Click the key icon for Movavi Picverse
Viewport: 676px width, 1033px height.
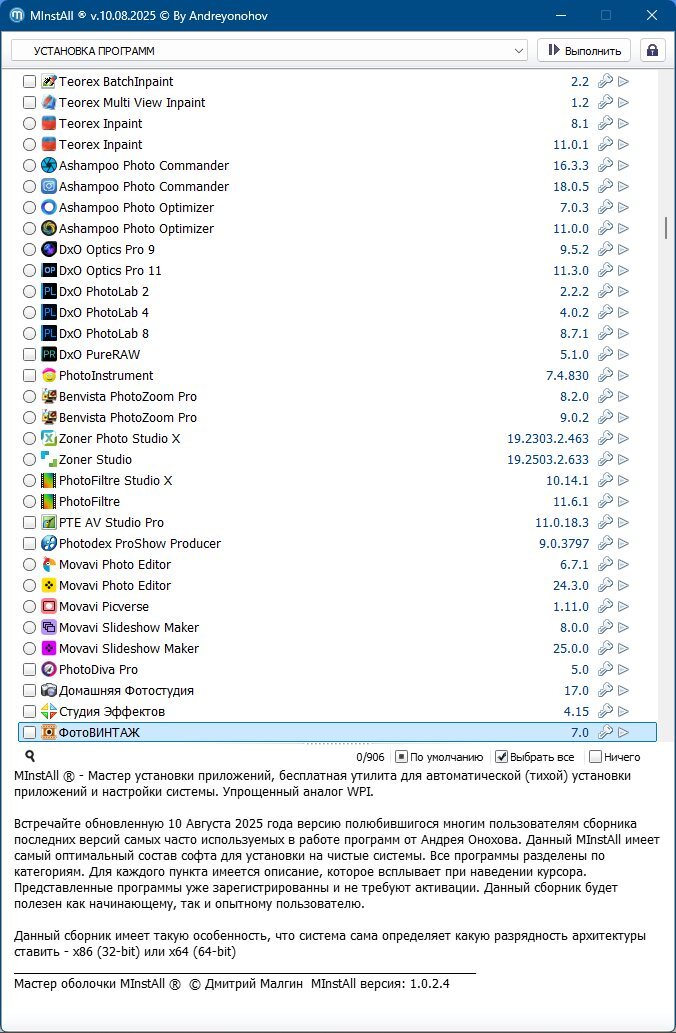[605, 607]
